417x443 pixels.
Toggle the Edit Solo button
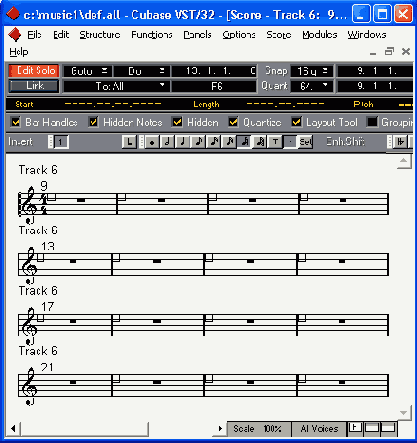(x=34, y=71)
